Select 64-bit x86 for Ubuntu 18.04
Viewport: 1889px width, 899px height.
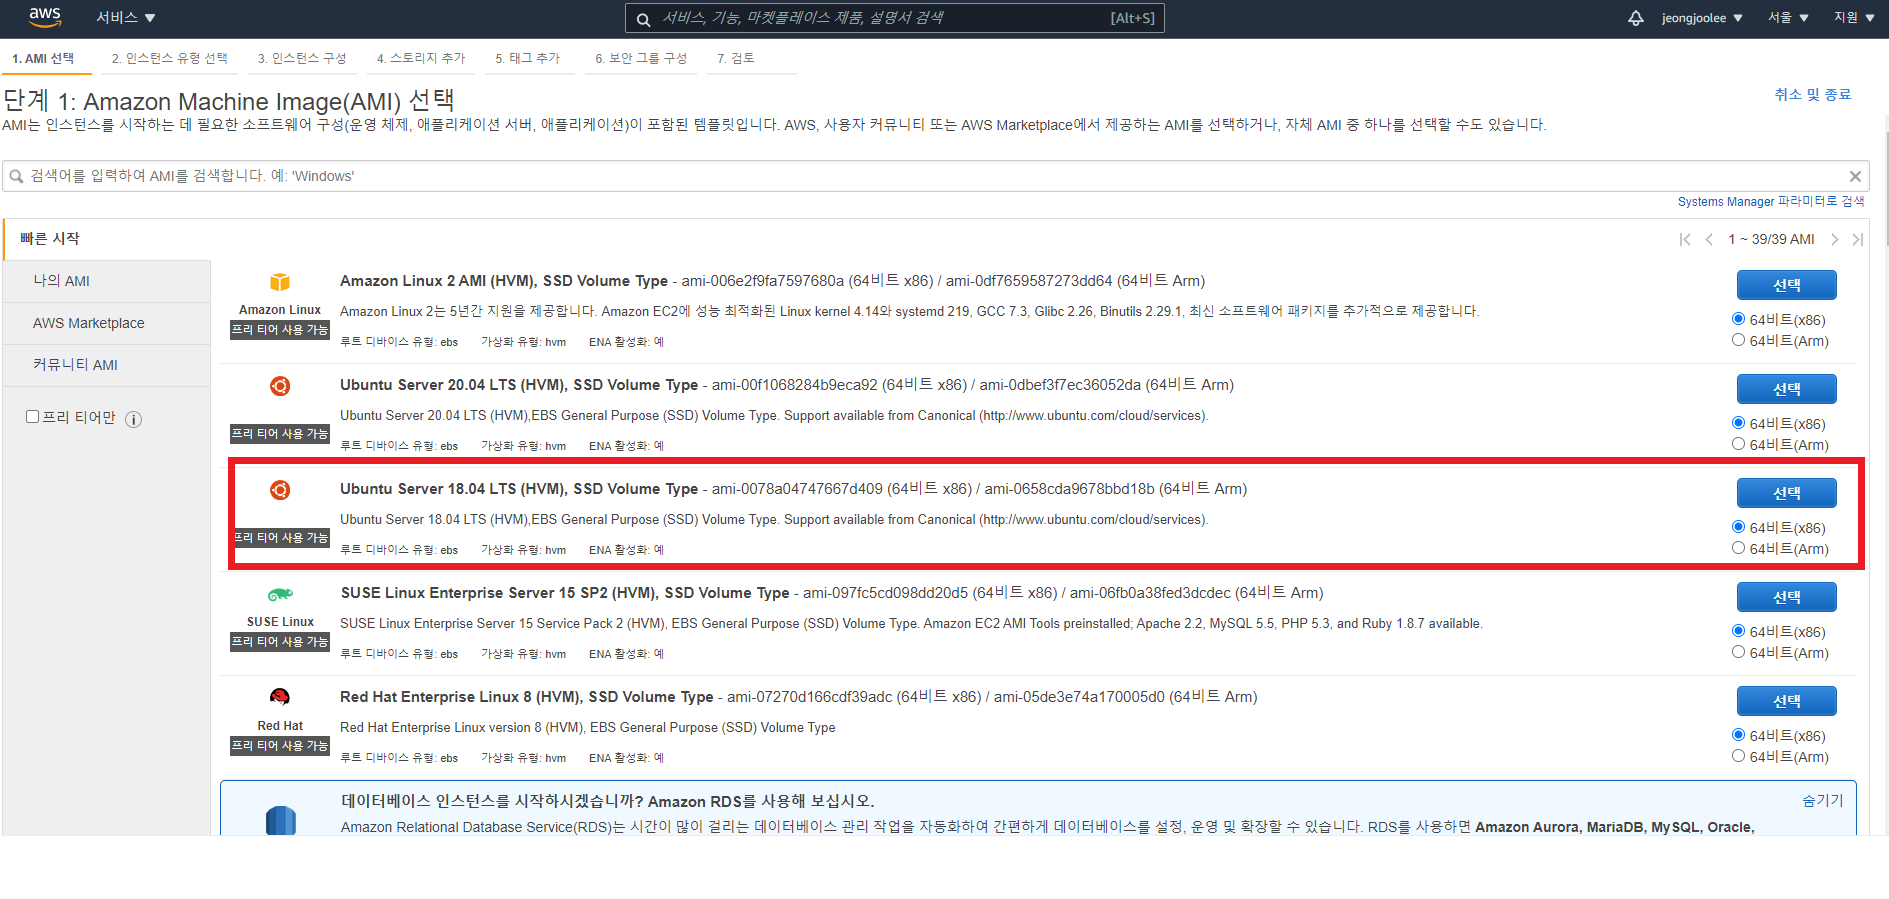1738,527
